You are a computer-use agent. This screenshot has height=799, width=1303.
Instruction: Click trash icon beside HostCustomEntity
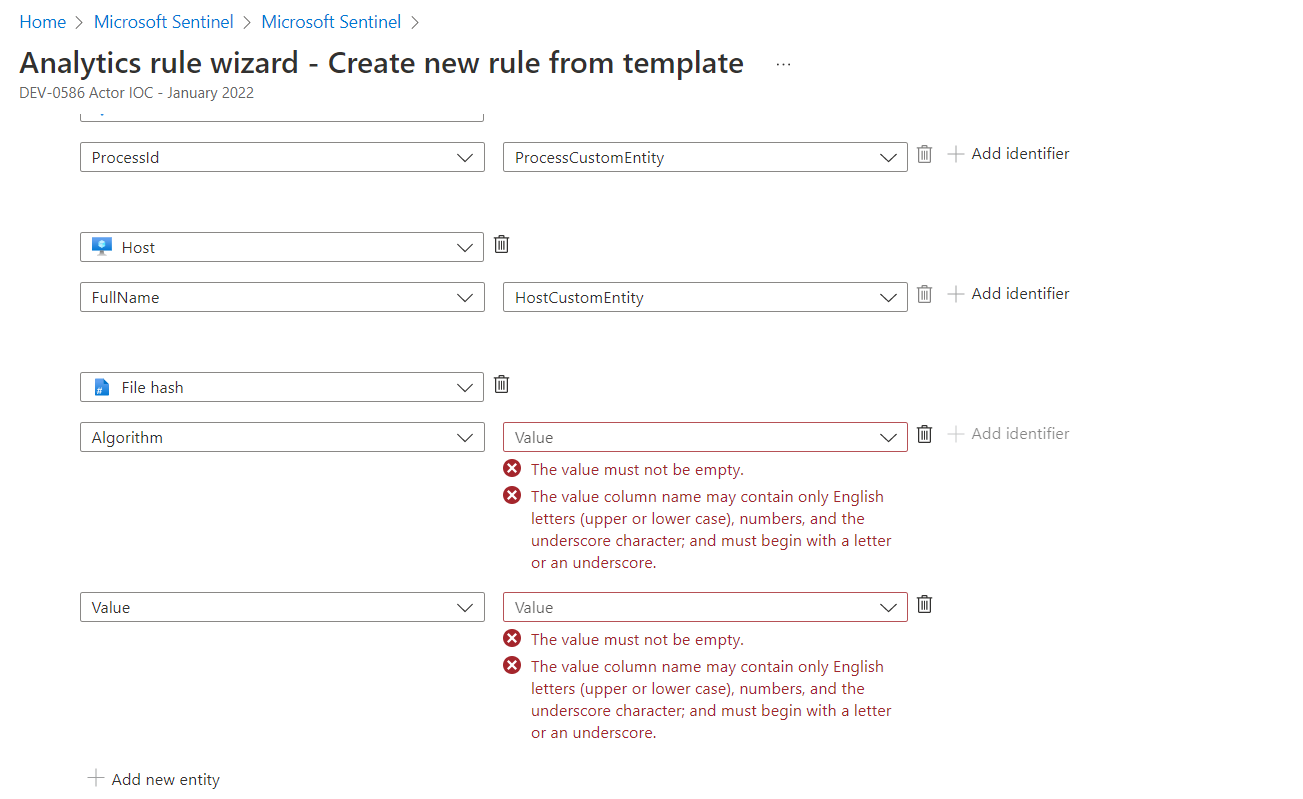point(925,294)
